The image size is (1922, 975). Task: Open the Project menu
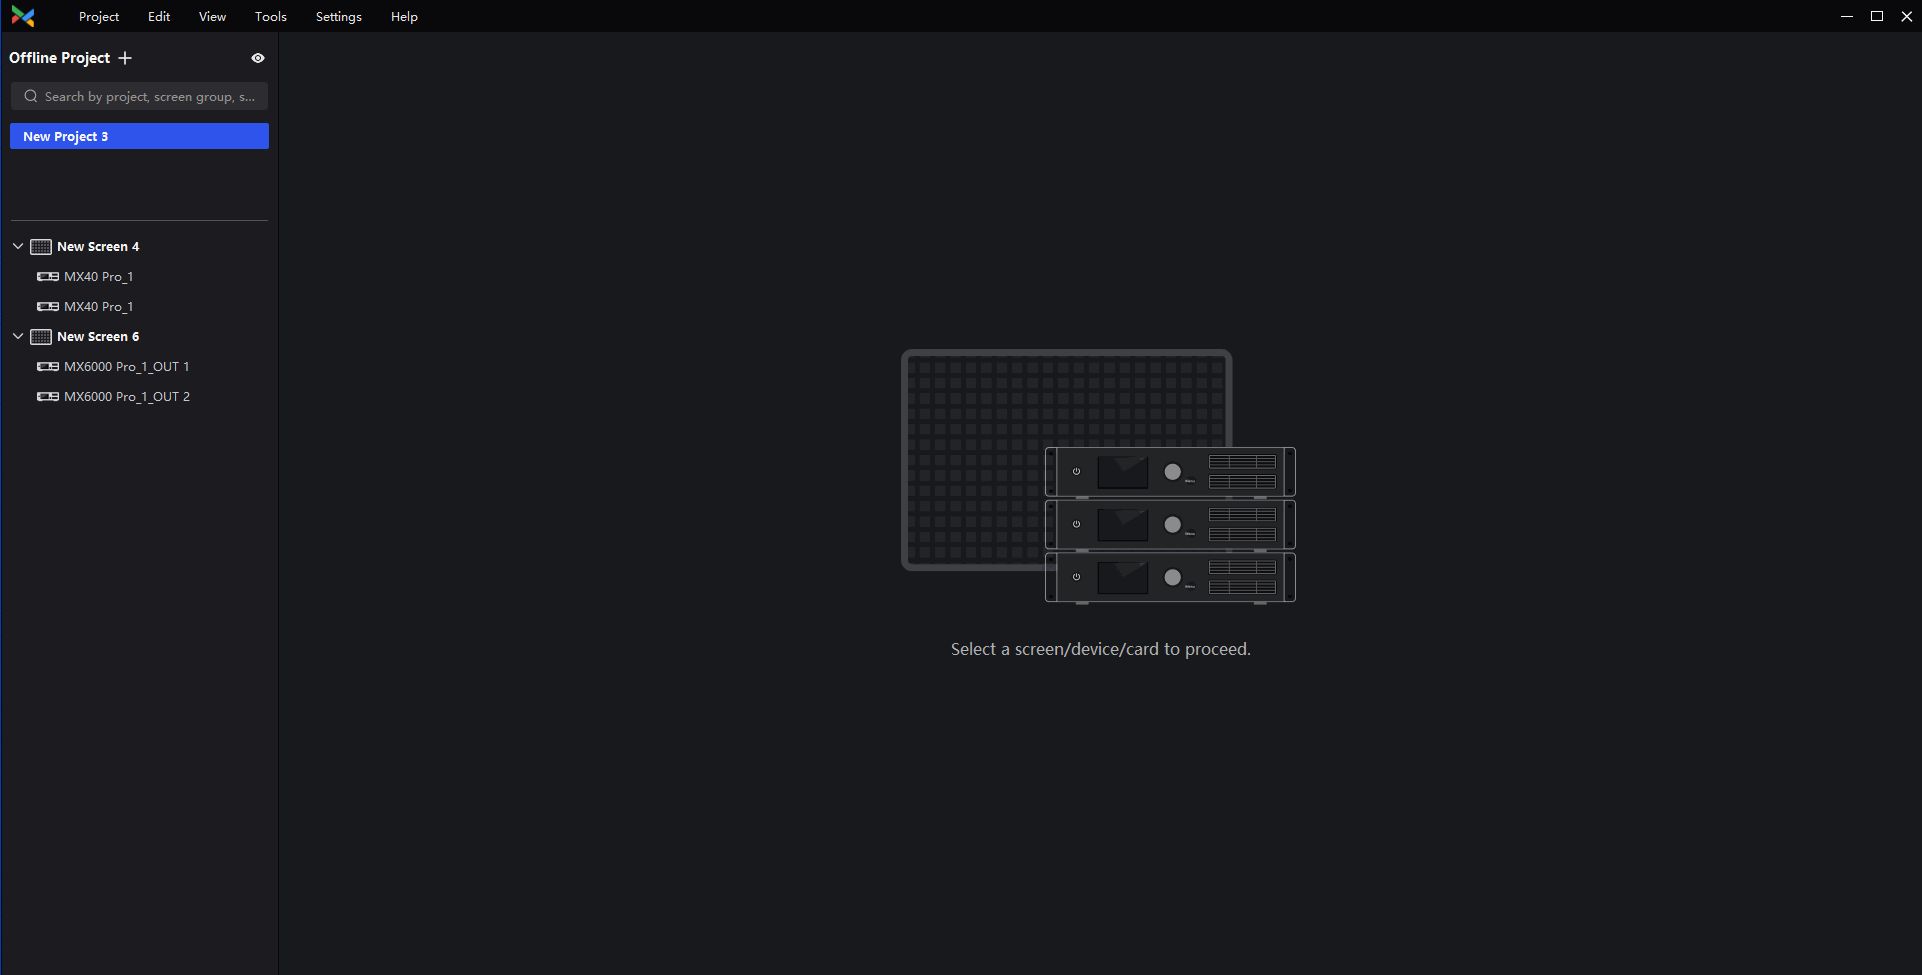[x=99, y=17]
